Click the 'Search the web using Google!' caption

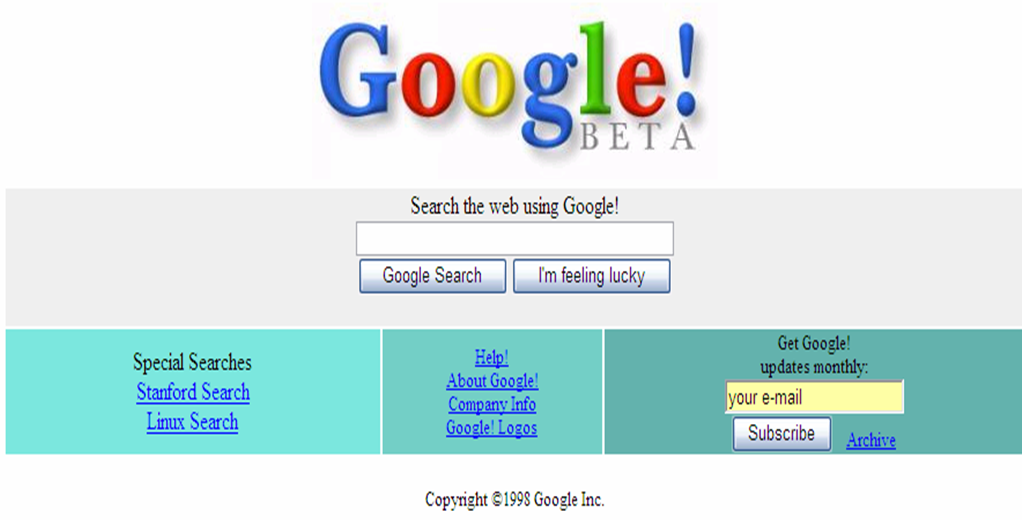(515, 206)
